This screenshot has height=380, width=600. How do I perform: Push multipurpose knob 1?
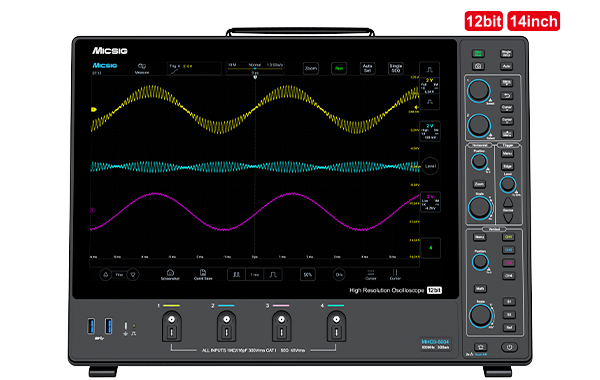coord(478,91)
